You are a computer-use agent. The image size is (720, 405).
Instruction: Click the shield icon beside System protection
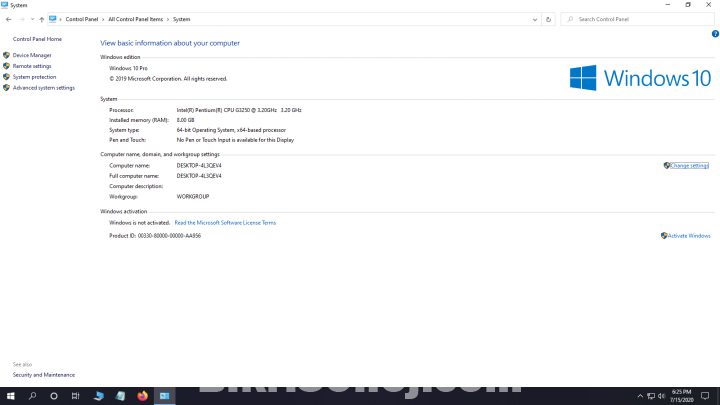click(6, 77)
